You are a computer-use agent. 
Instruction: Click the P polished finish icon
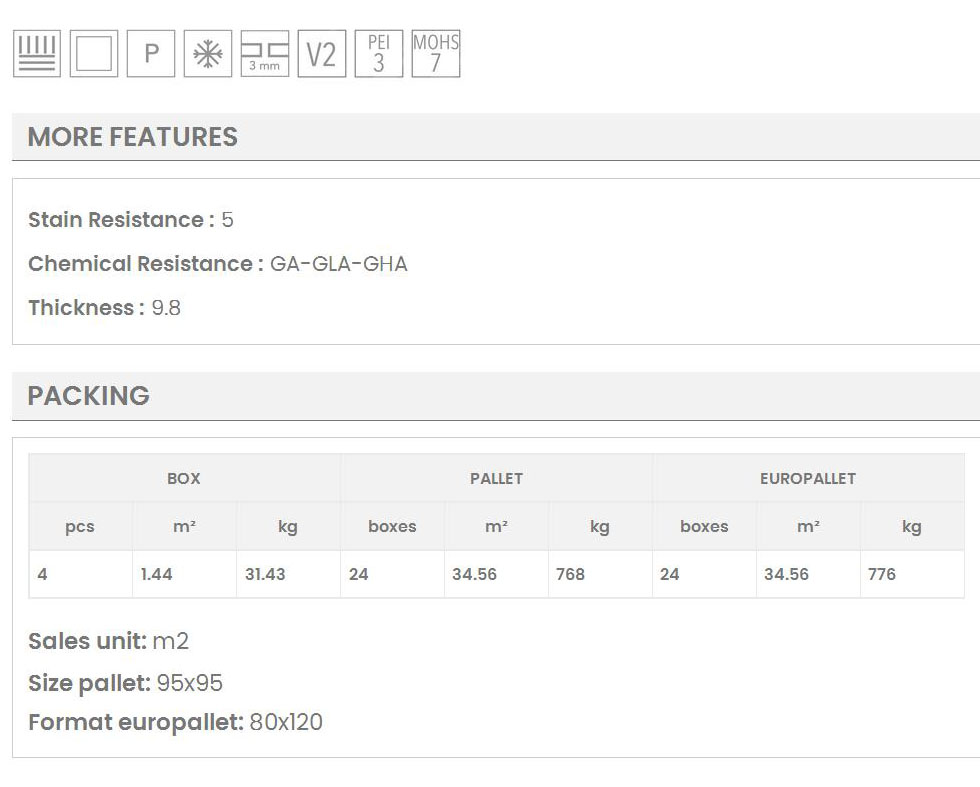151,54
